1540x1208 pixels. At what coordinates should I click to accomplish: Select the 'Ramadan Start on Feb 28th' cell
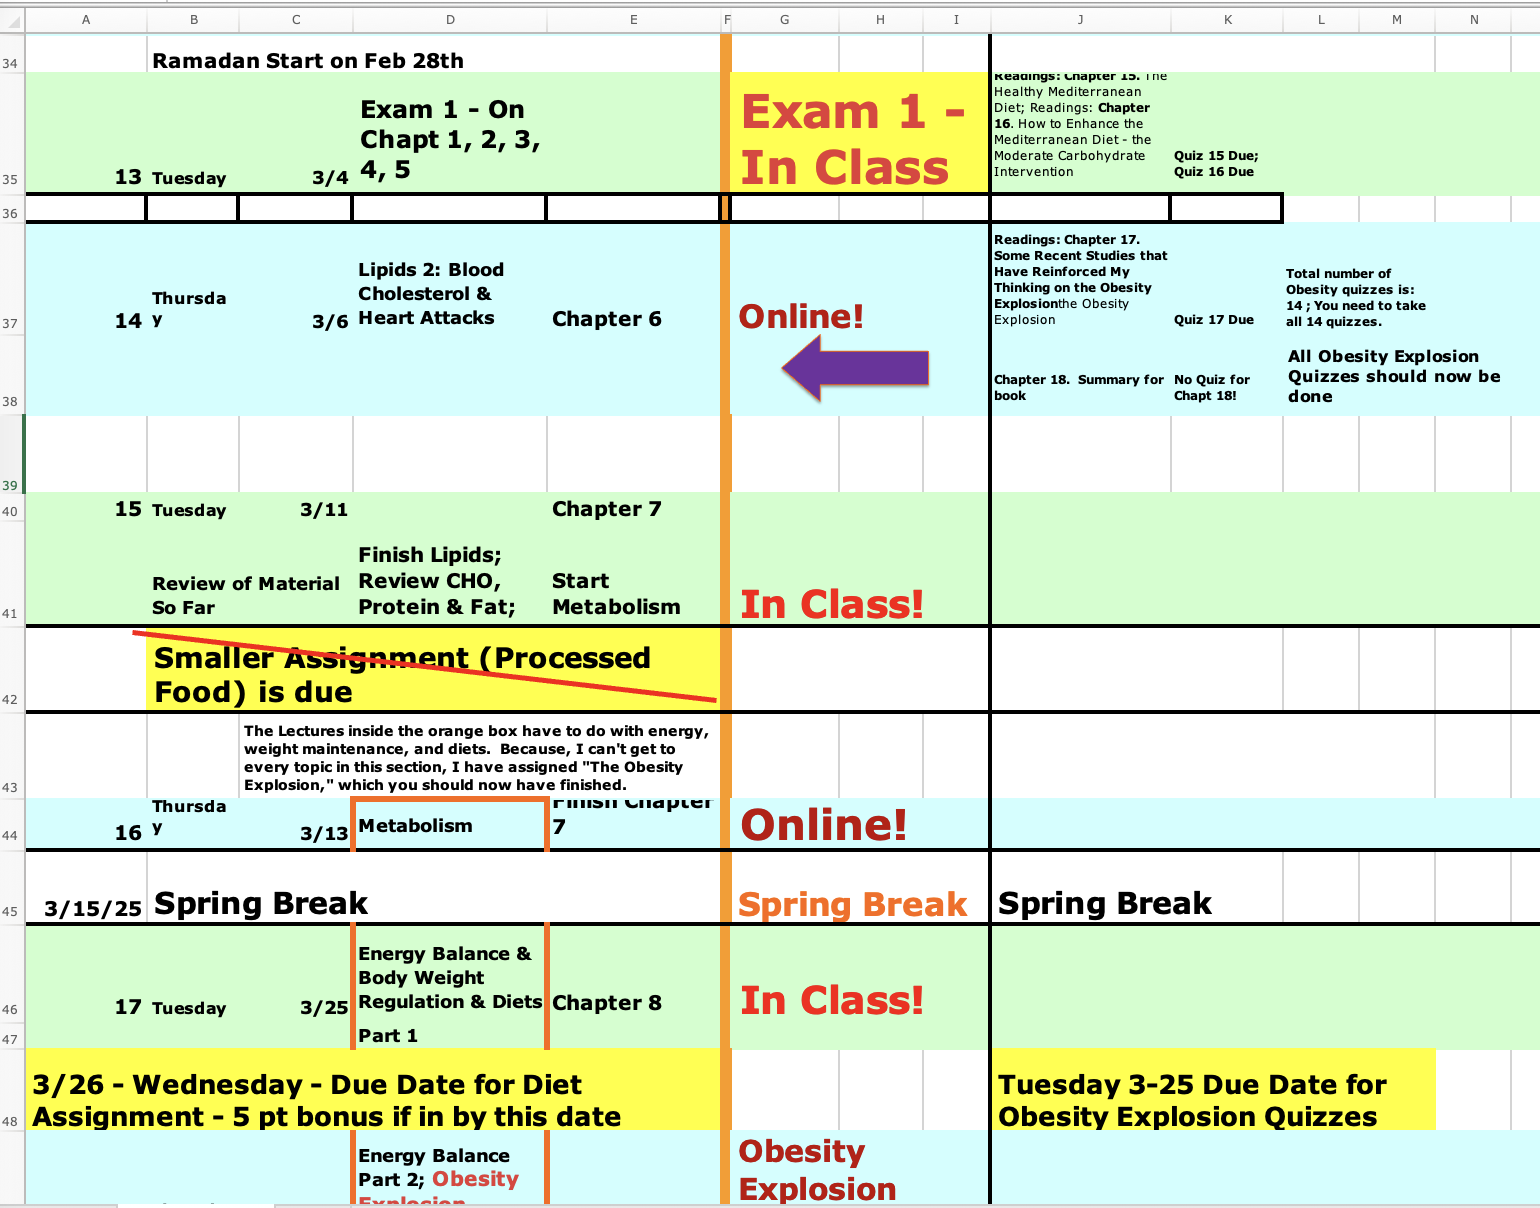(x=308, y=60)
